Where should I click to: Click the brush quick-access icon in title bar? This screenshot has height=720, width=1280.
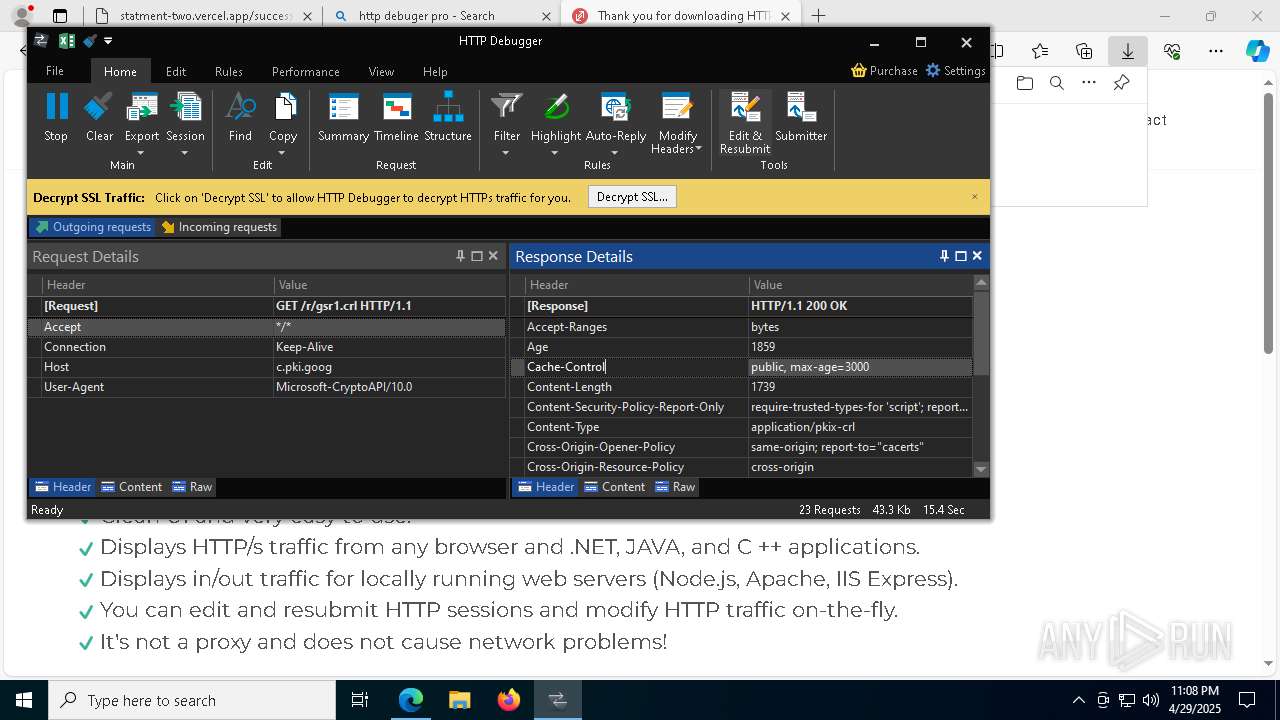90,41
